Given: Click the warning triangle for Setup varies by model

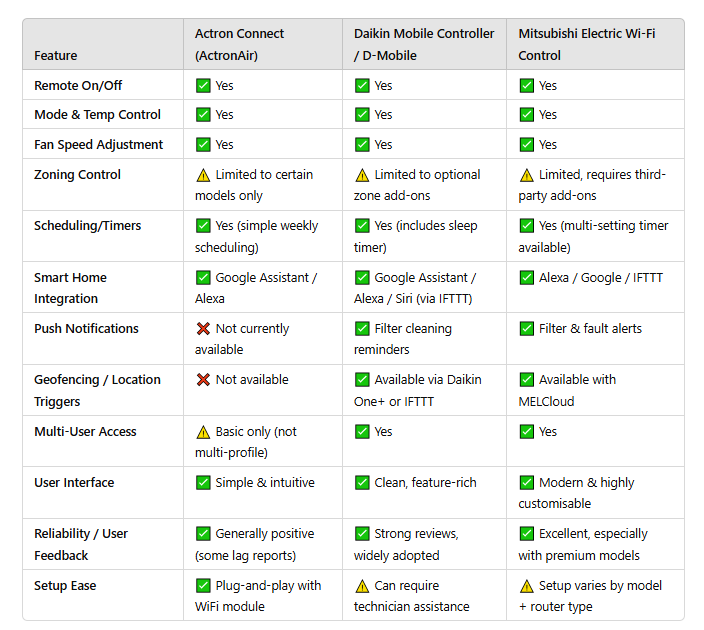Looking at the screenshot, I should tap(526, 586).
